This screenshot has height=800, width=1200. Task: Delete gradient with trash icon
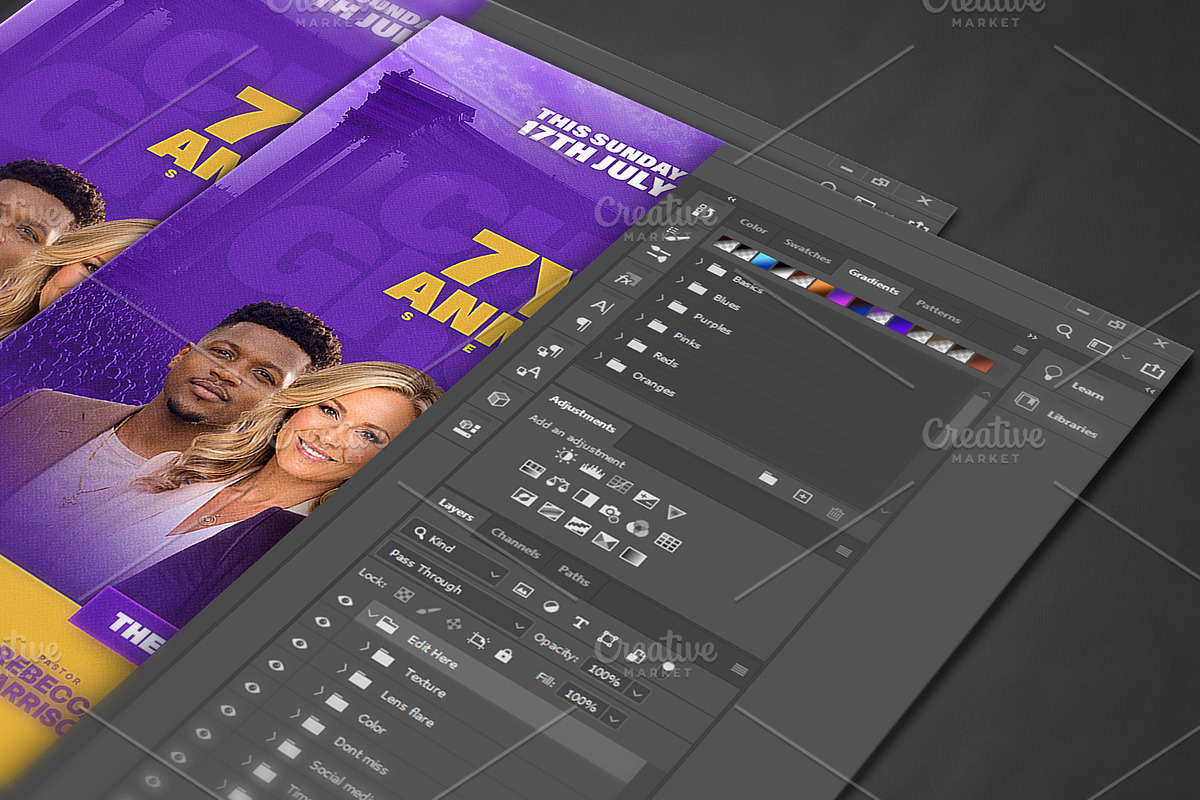click(x=836, y=513)
